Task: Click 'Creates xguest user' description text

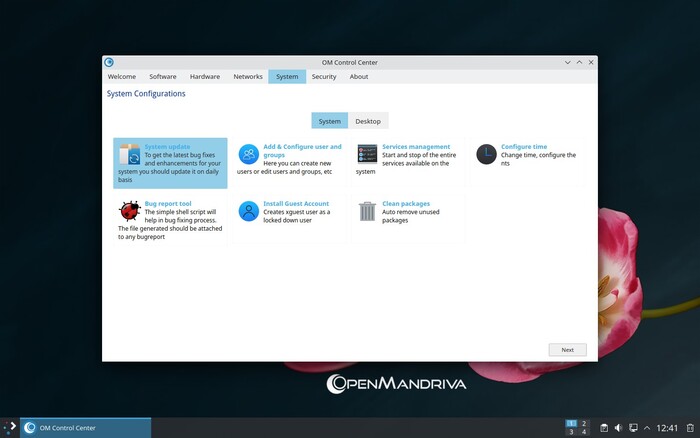Action: click(x=296, y=216)
